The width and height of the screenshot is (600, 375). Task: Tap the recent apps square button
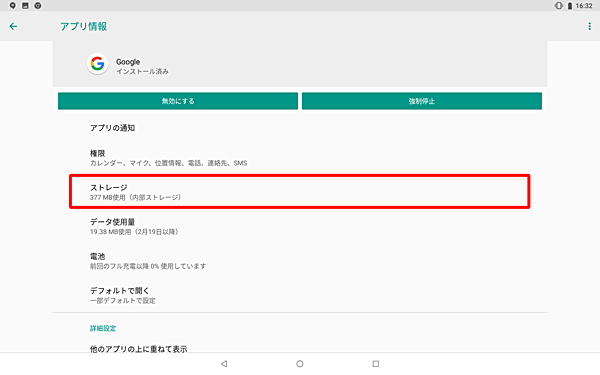point(376,364)
